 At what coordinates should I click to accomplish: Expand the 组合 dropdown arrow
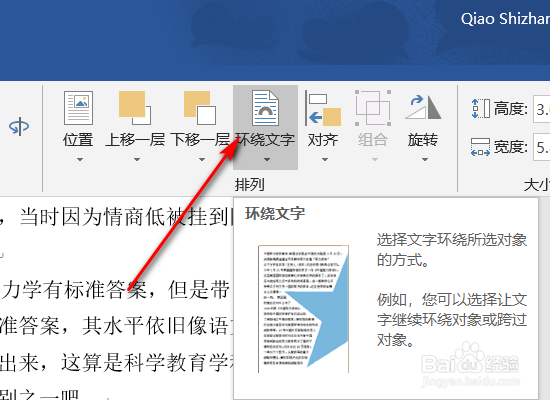375,160
